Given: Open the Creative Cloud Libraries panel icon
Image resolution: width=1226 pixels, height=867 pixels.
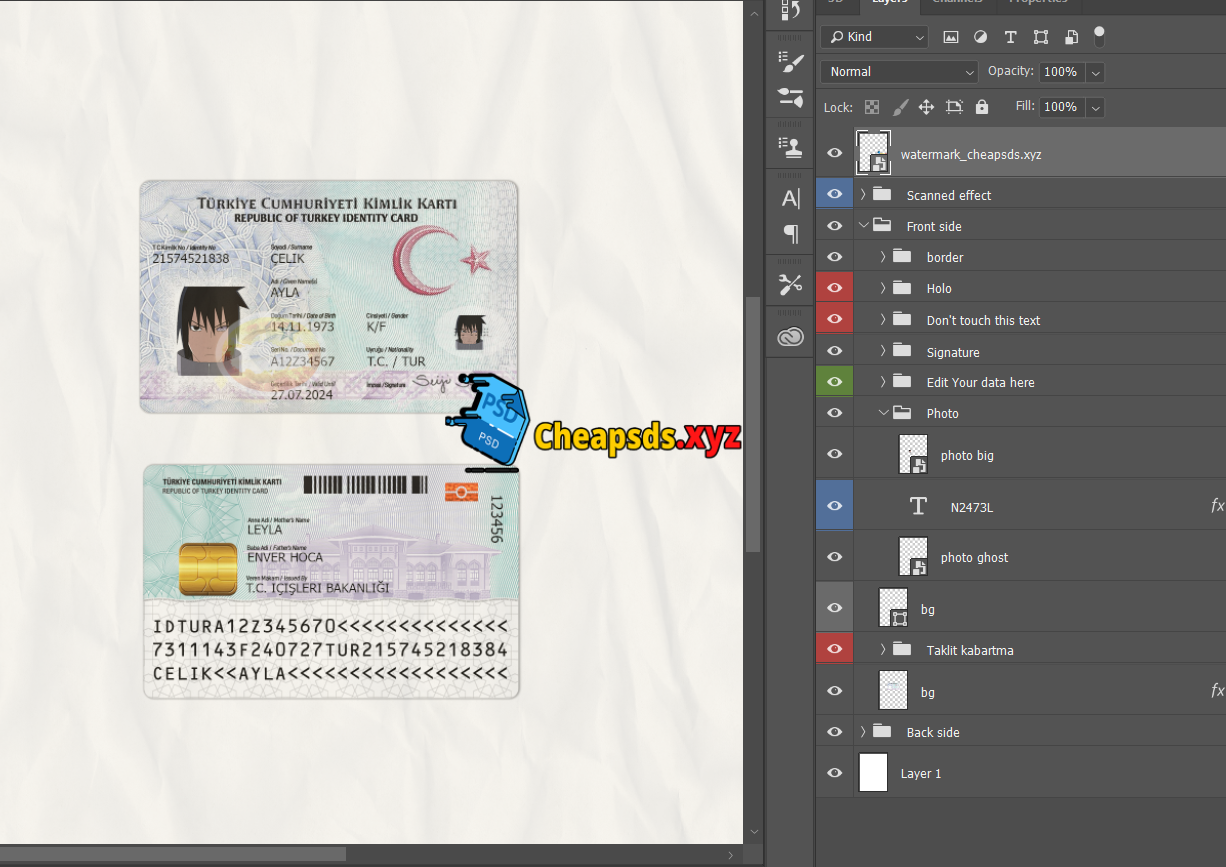Looking at the screenshot, I should 791,337.
